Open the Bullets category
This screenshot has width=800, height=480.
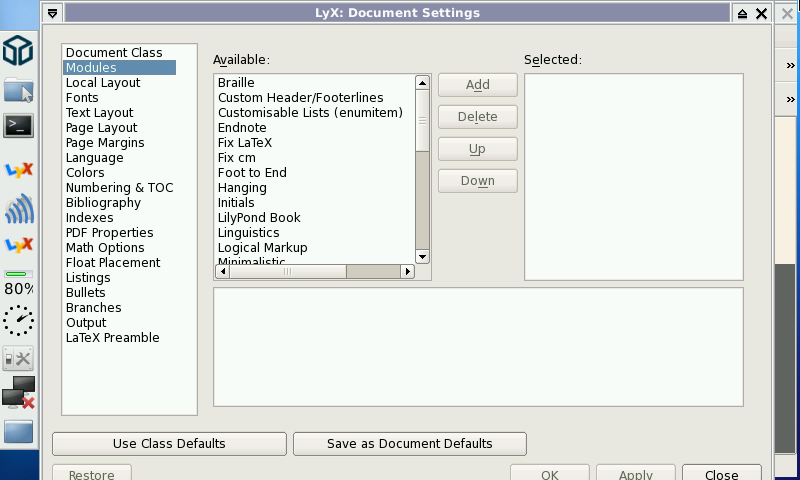coord(86,293)
